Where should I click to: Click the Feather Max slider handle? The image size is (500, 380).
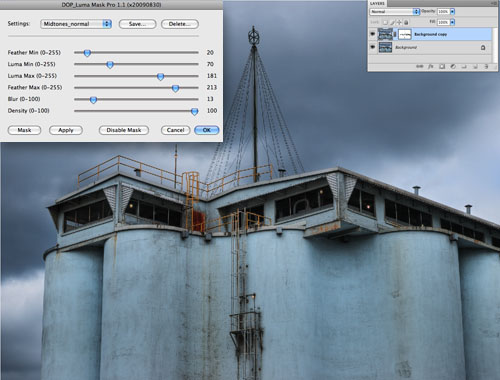[x=175, y=88]
